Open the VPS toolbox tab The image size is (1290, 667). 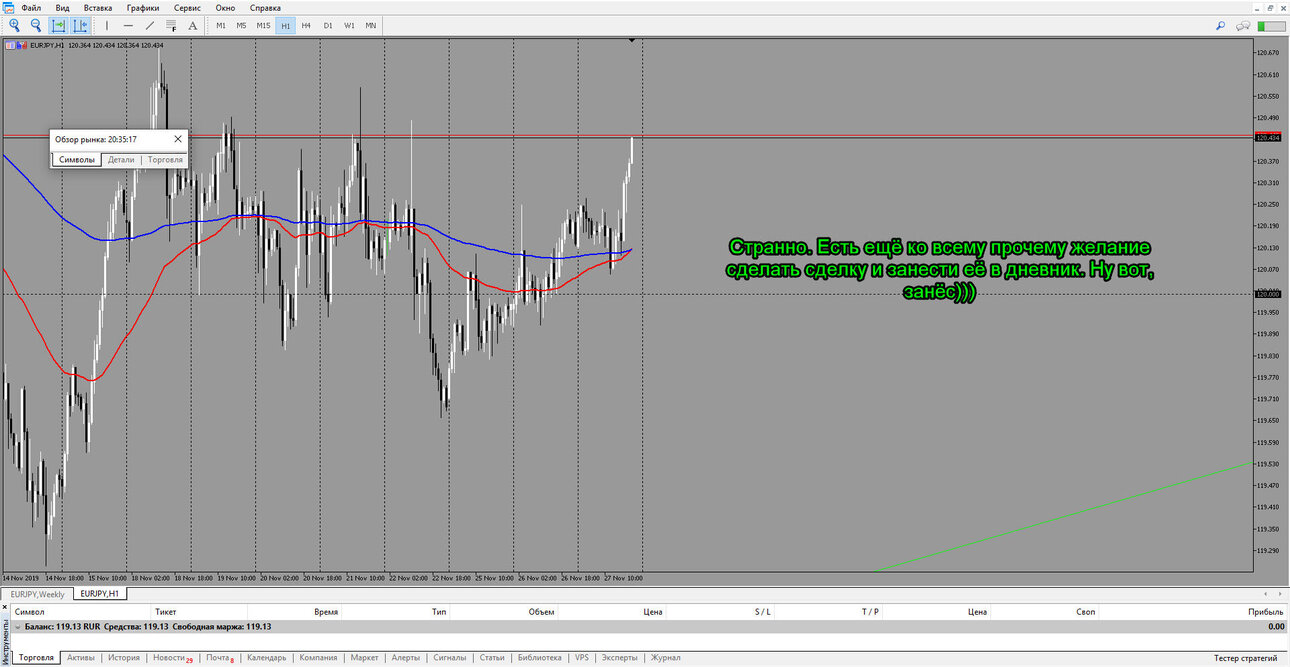click(582, 658)
